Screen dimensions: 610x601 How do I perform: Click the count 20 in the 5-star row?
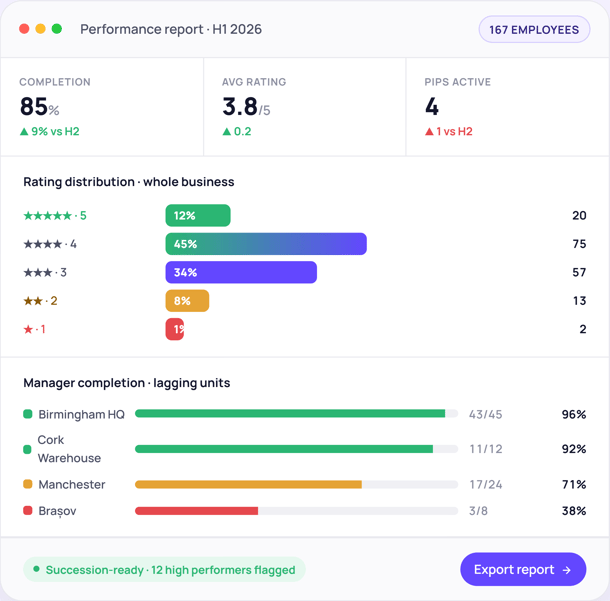point(579,216)
